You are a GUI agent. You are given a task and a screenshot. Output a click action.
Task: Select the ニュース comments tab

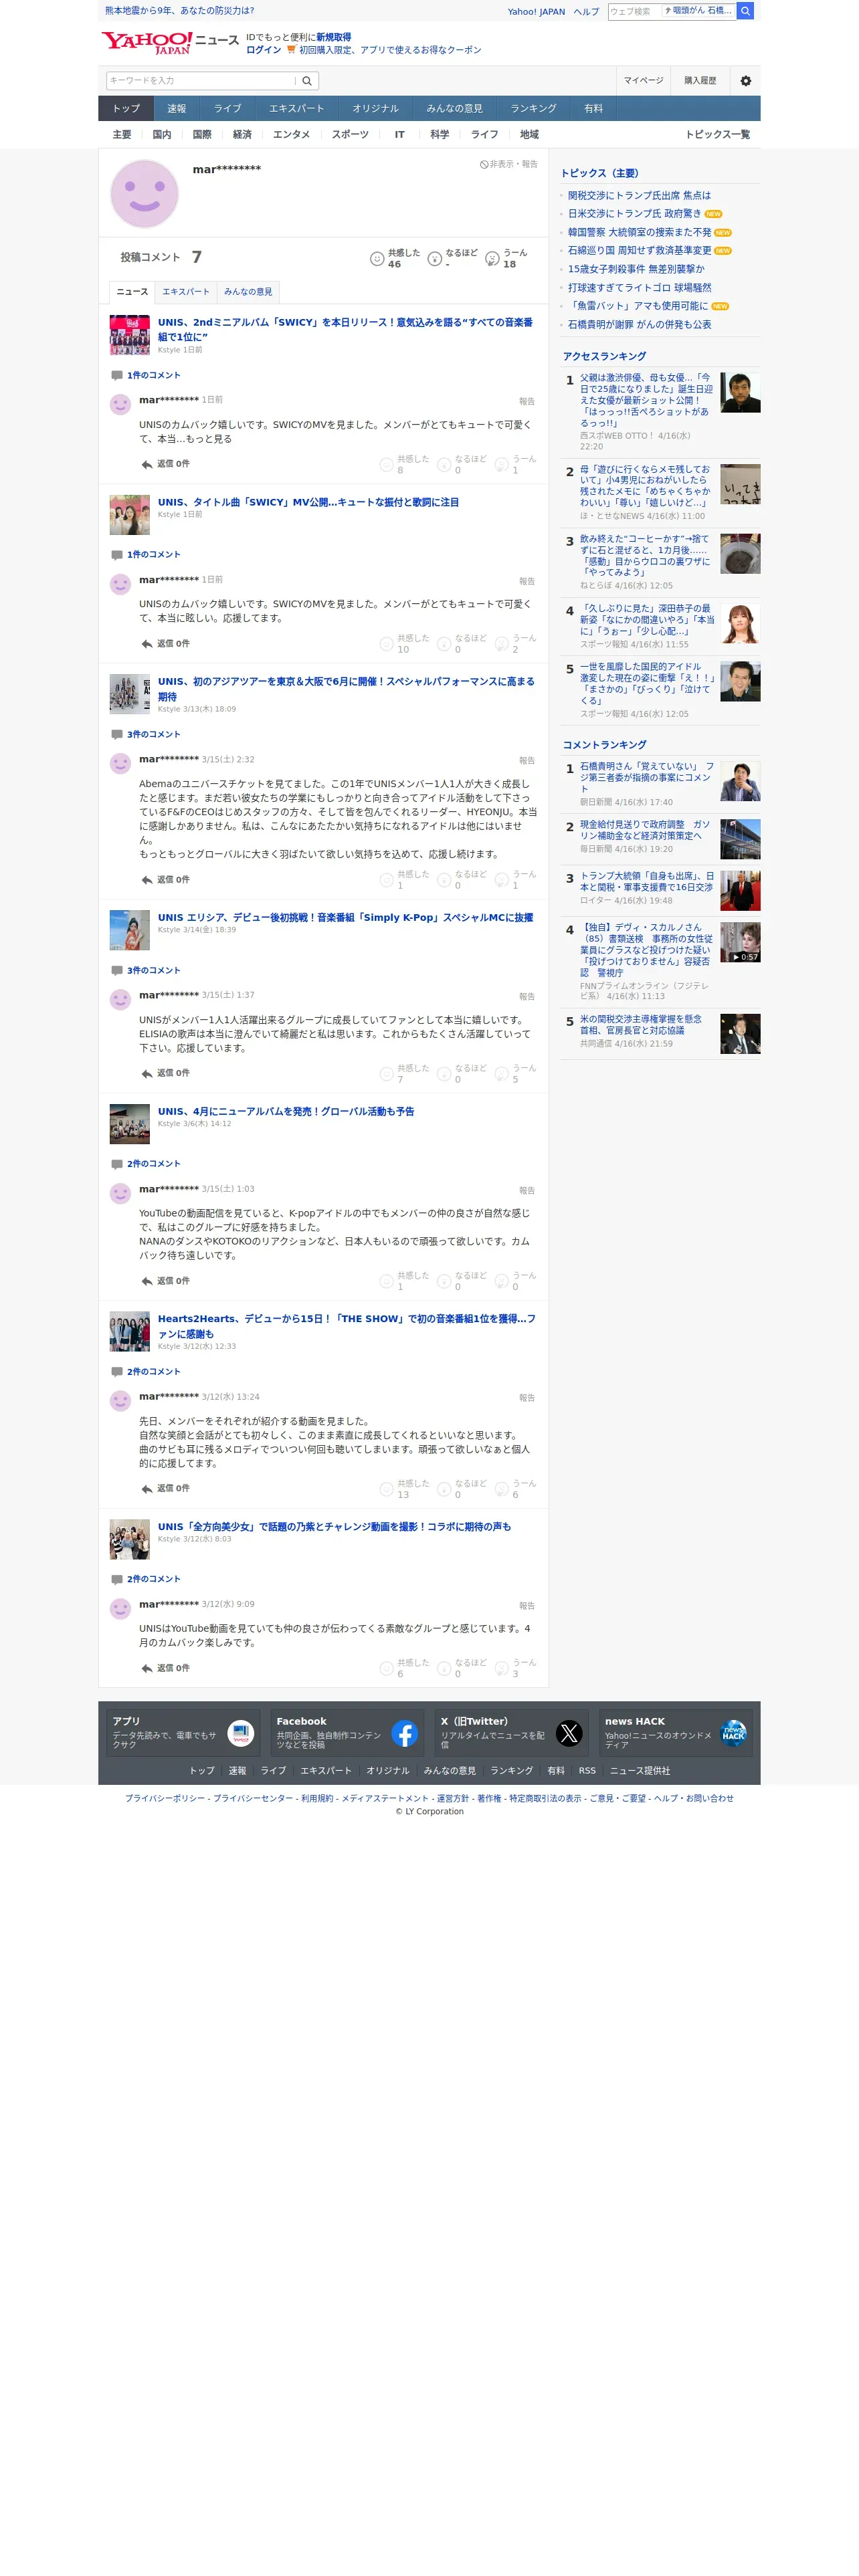[x=132, y=292]
